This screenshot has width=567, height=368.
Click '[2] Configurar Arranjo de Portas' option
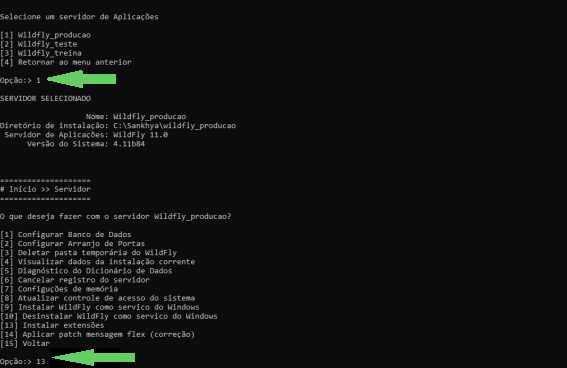tap(73, 244)
